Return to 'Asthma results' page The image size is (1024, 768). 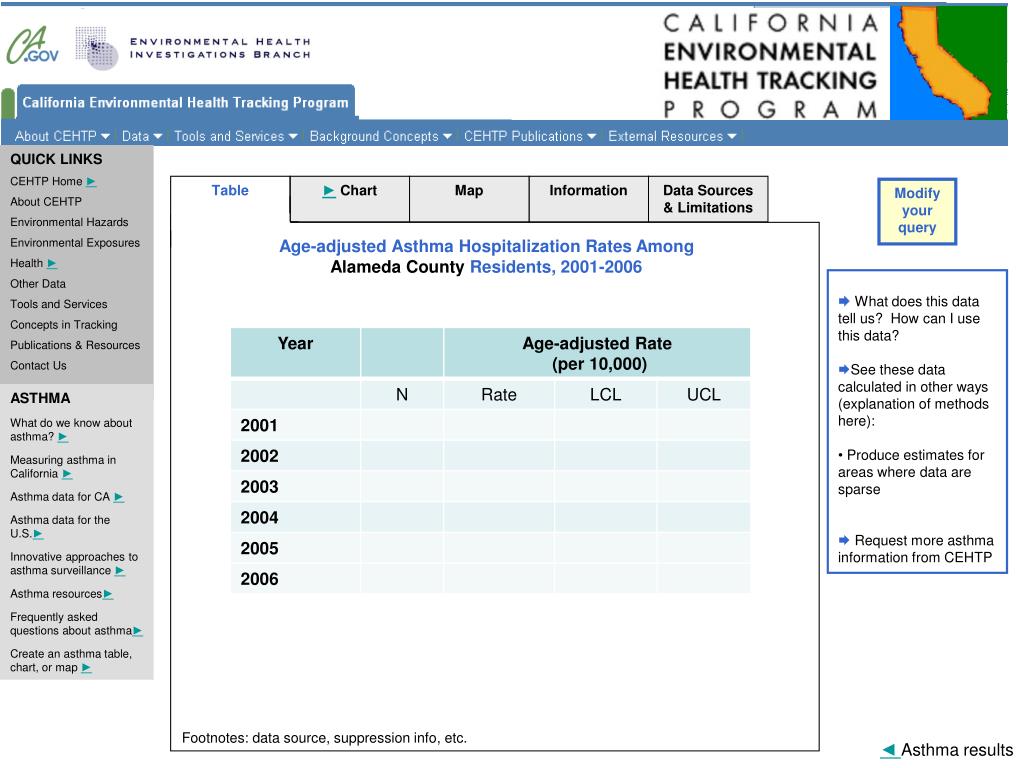[x=957, y=750]
